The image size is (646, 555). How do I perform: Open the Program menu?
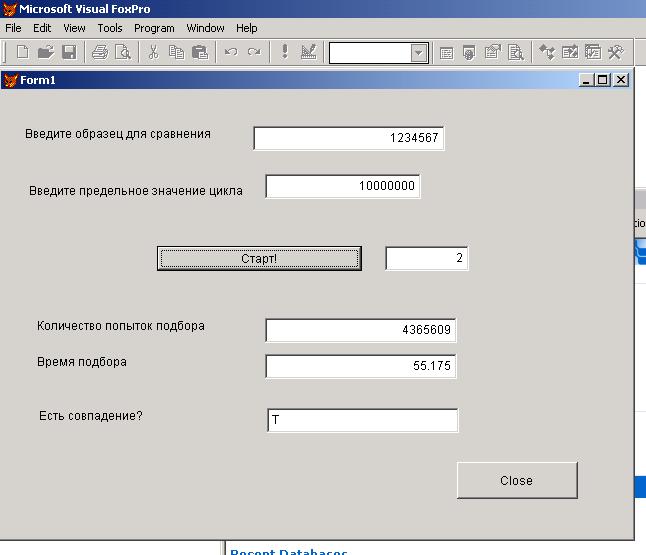tap(154, 28)
